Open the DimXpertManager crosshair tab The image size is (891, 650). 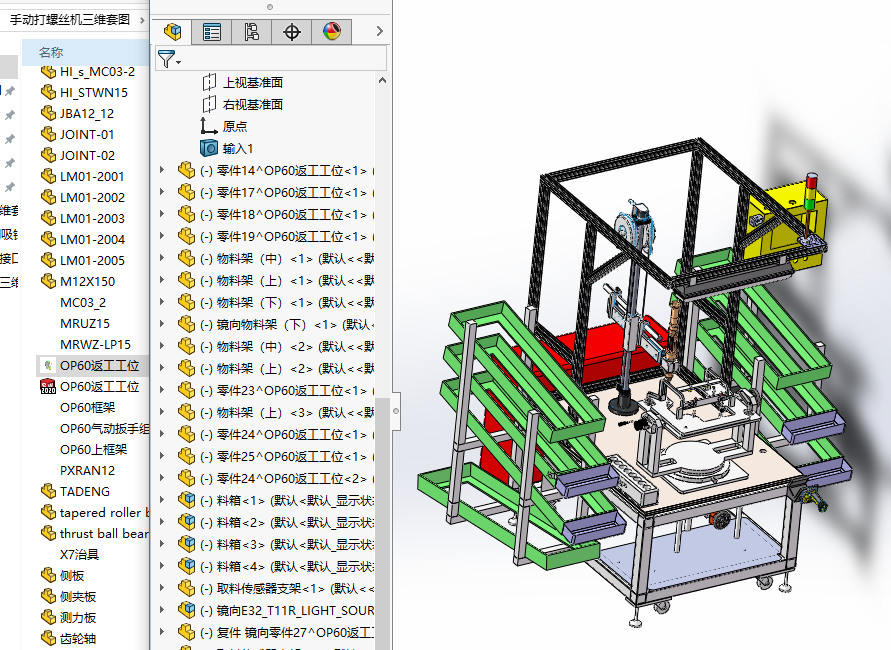(292, 31)
